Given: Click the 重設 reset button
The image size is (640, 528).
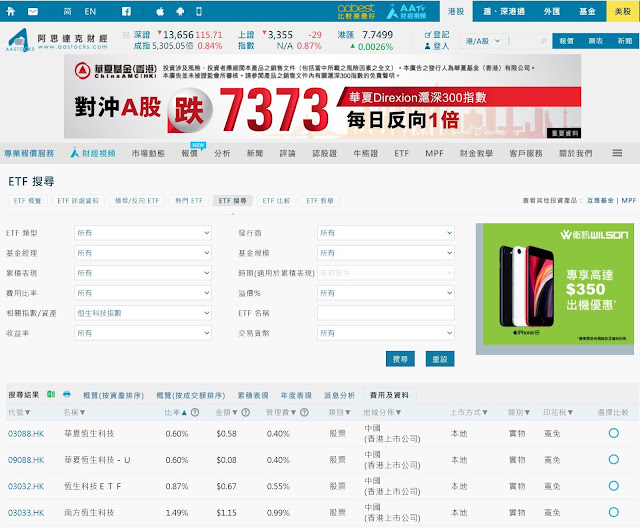Looking at the screenshot, I should coord(440,359).
